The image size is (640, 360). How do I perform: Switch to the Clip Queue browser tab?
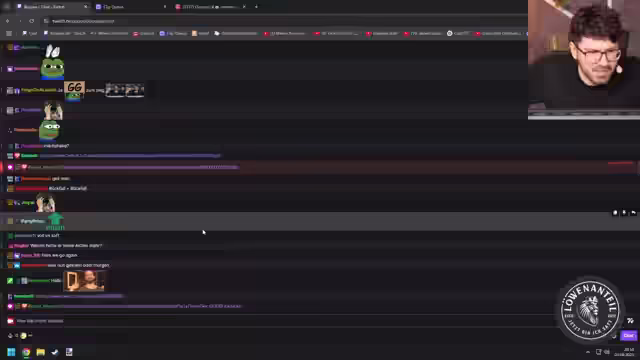click(x=131, y=7)
